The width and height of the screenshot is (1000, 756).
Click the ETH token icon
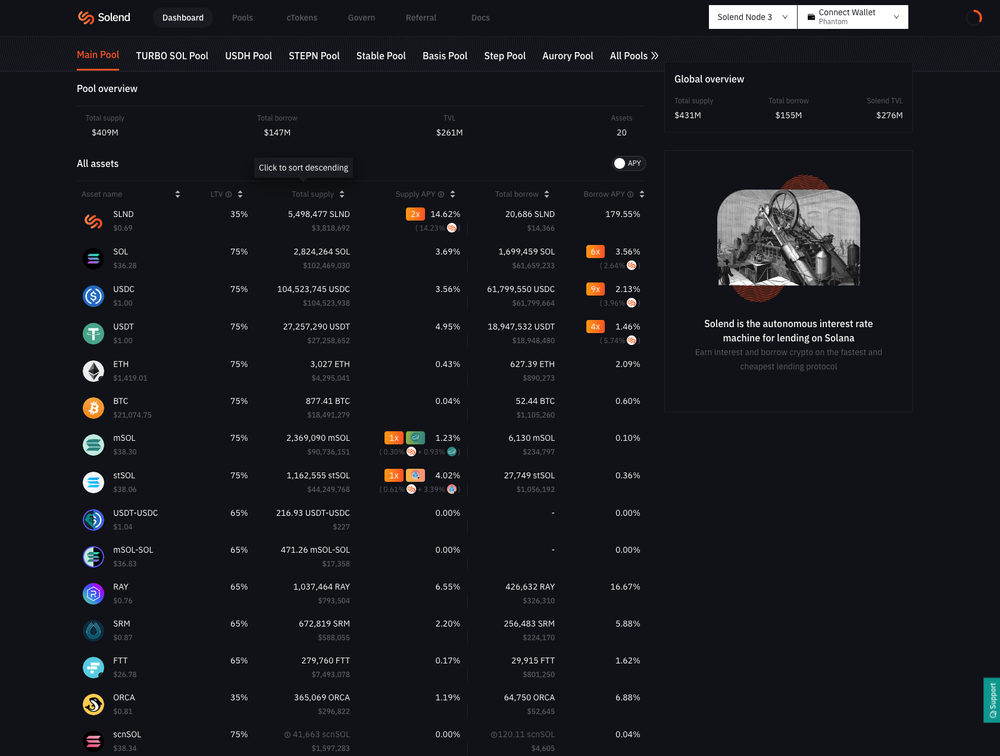(x=93, y=370)
